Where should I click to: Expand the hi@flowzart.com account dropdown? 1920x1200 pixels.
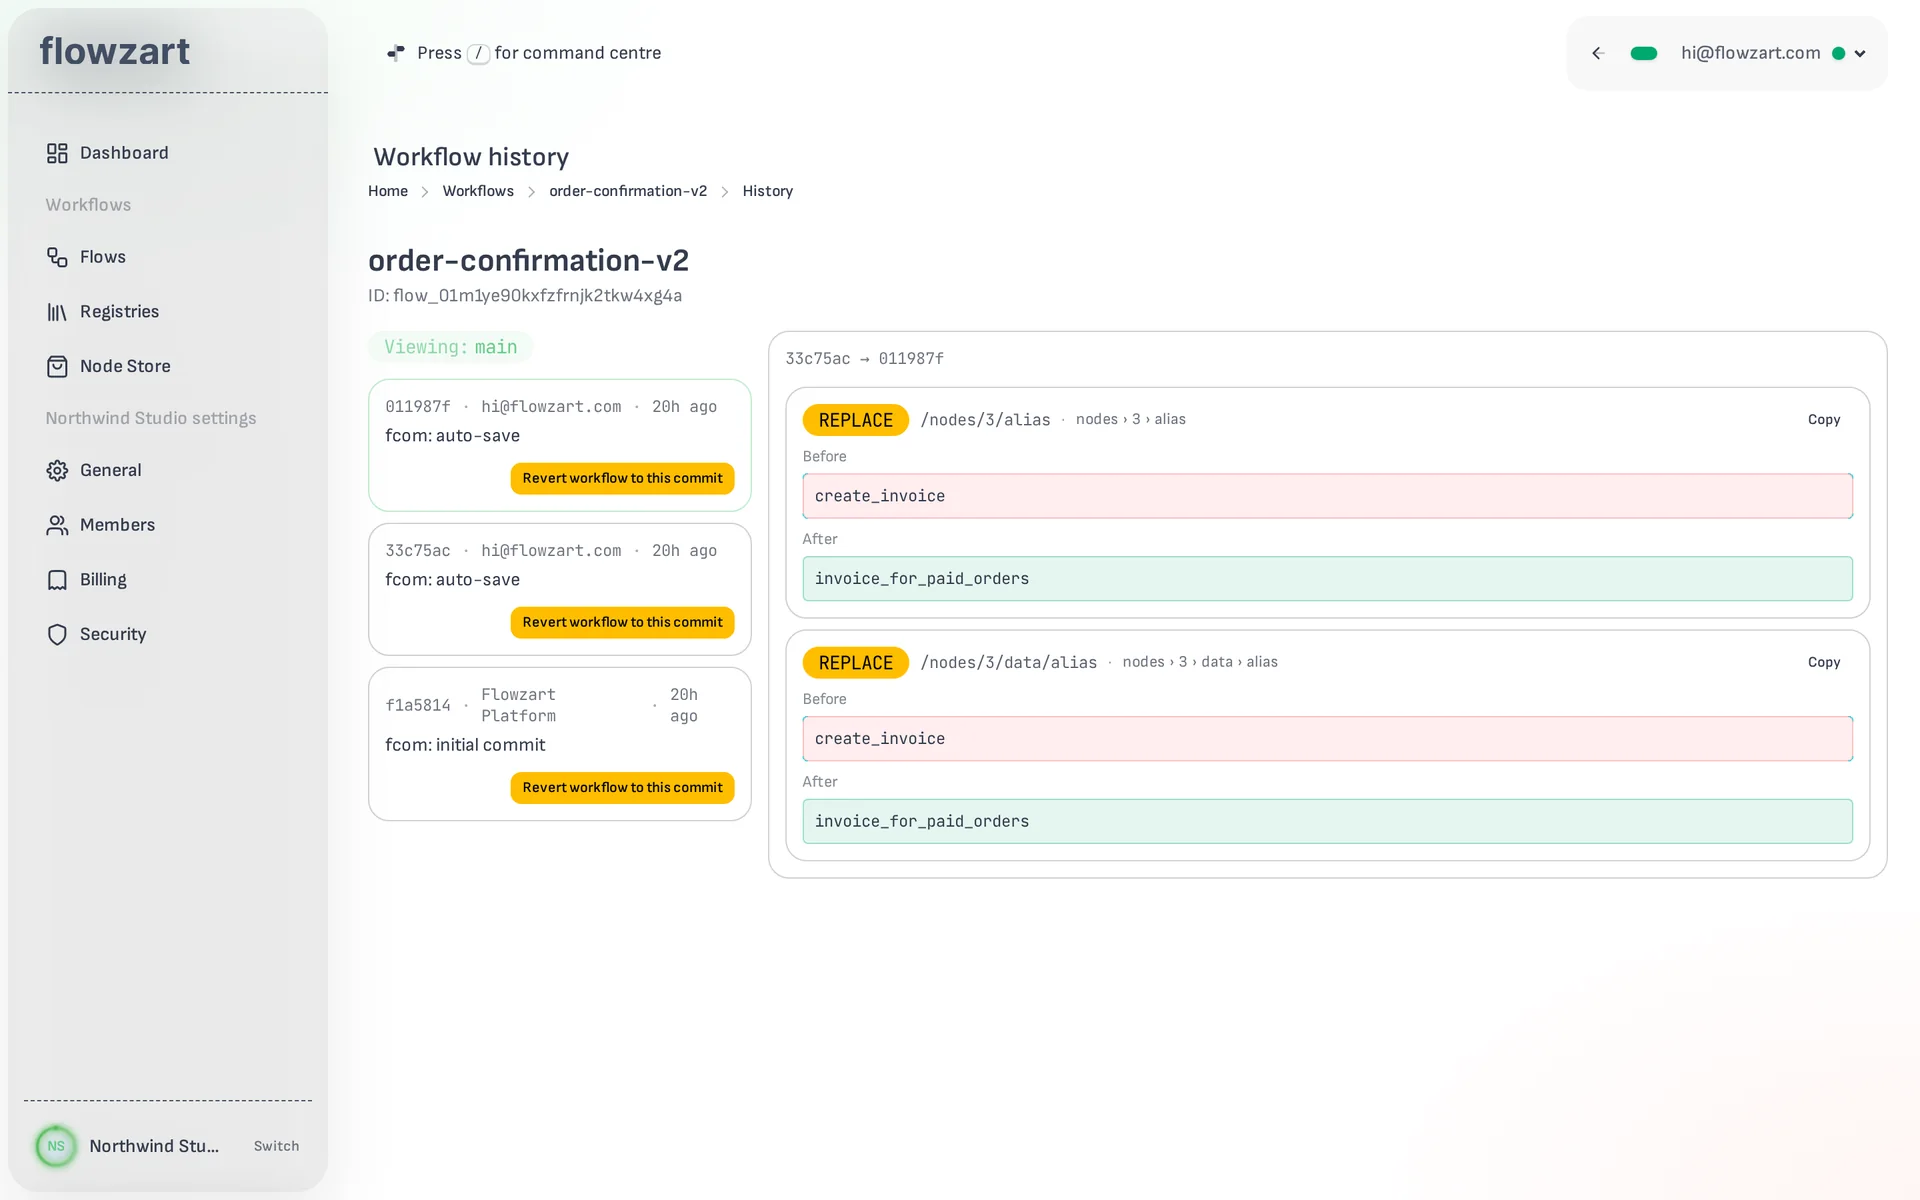coord(1860,54)
